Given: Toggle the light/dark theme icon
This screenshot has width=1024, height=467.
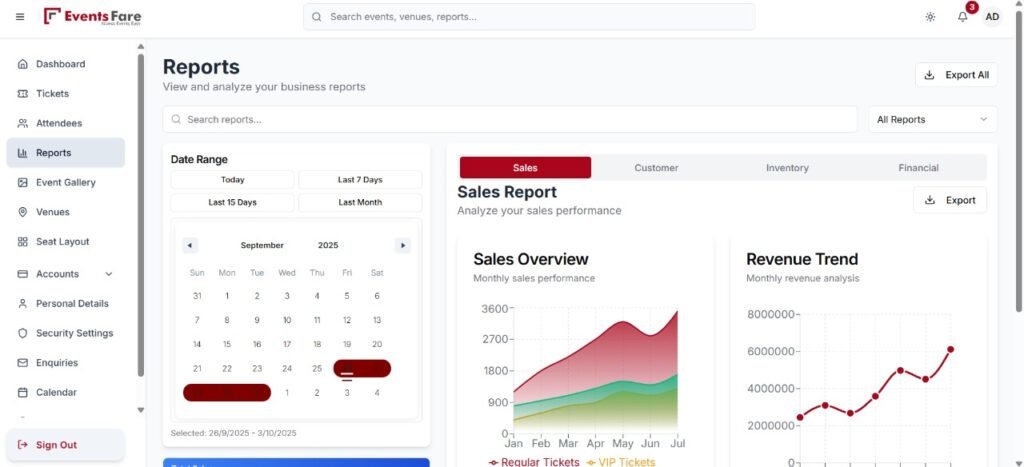Looking at the screenshot, I should [930, 17].
